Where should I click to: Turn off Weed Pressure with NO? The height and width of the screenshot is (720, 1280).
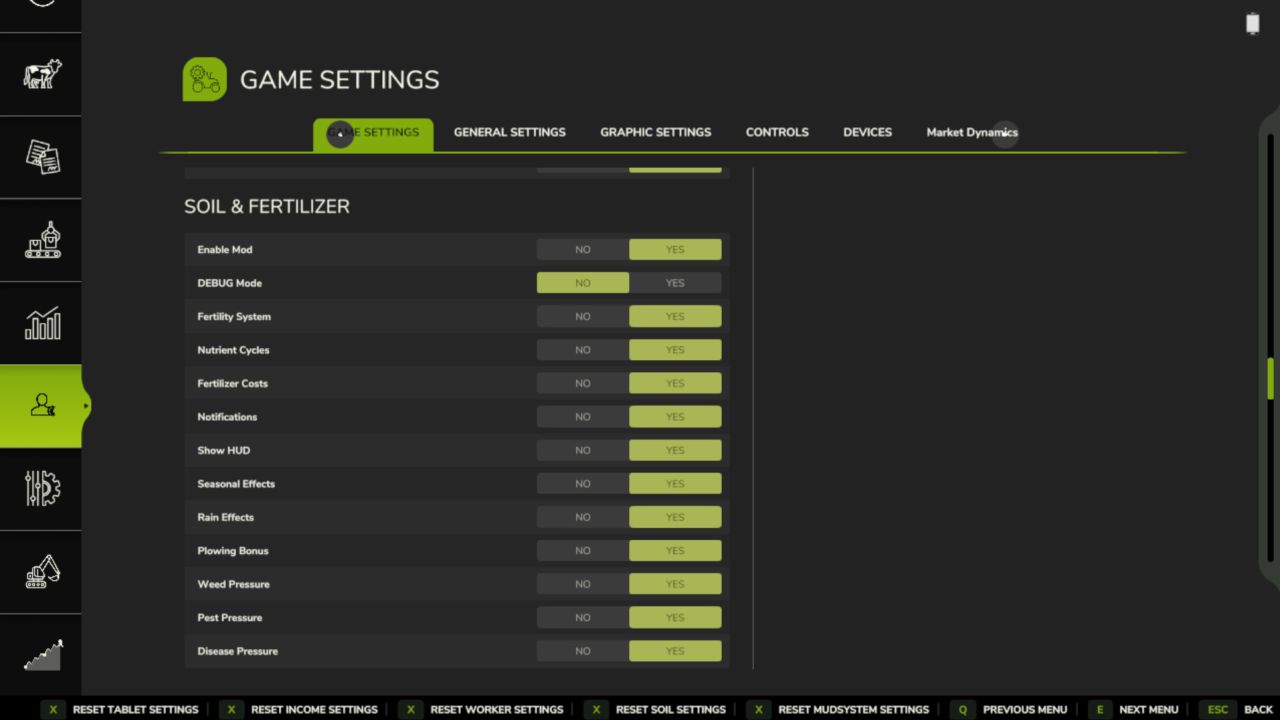coord(583,584)
